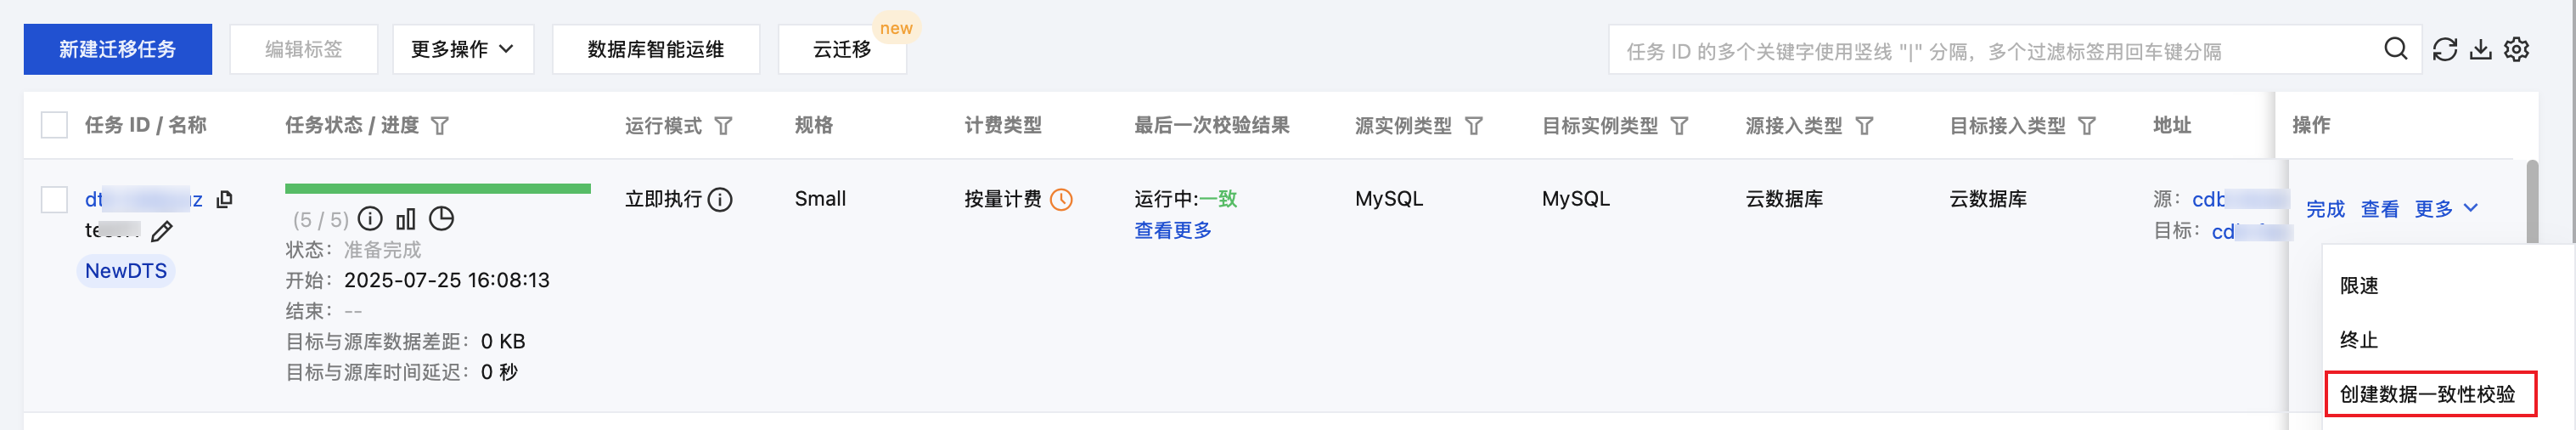
Task: Edit task name with pencil icon
Action: click(162, 232)
